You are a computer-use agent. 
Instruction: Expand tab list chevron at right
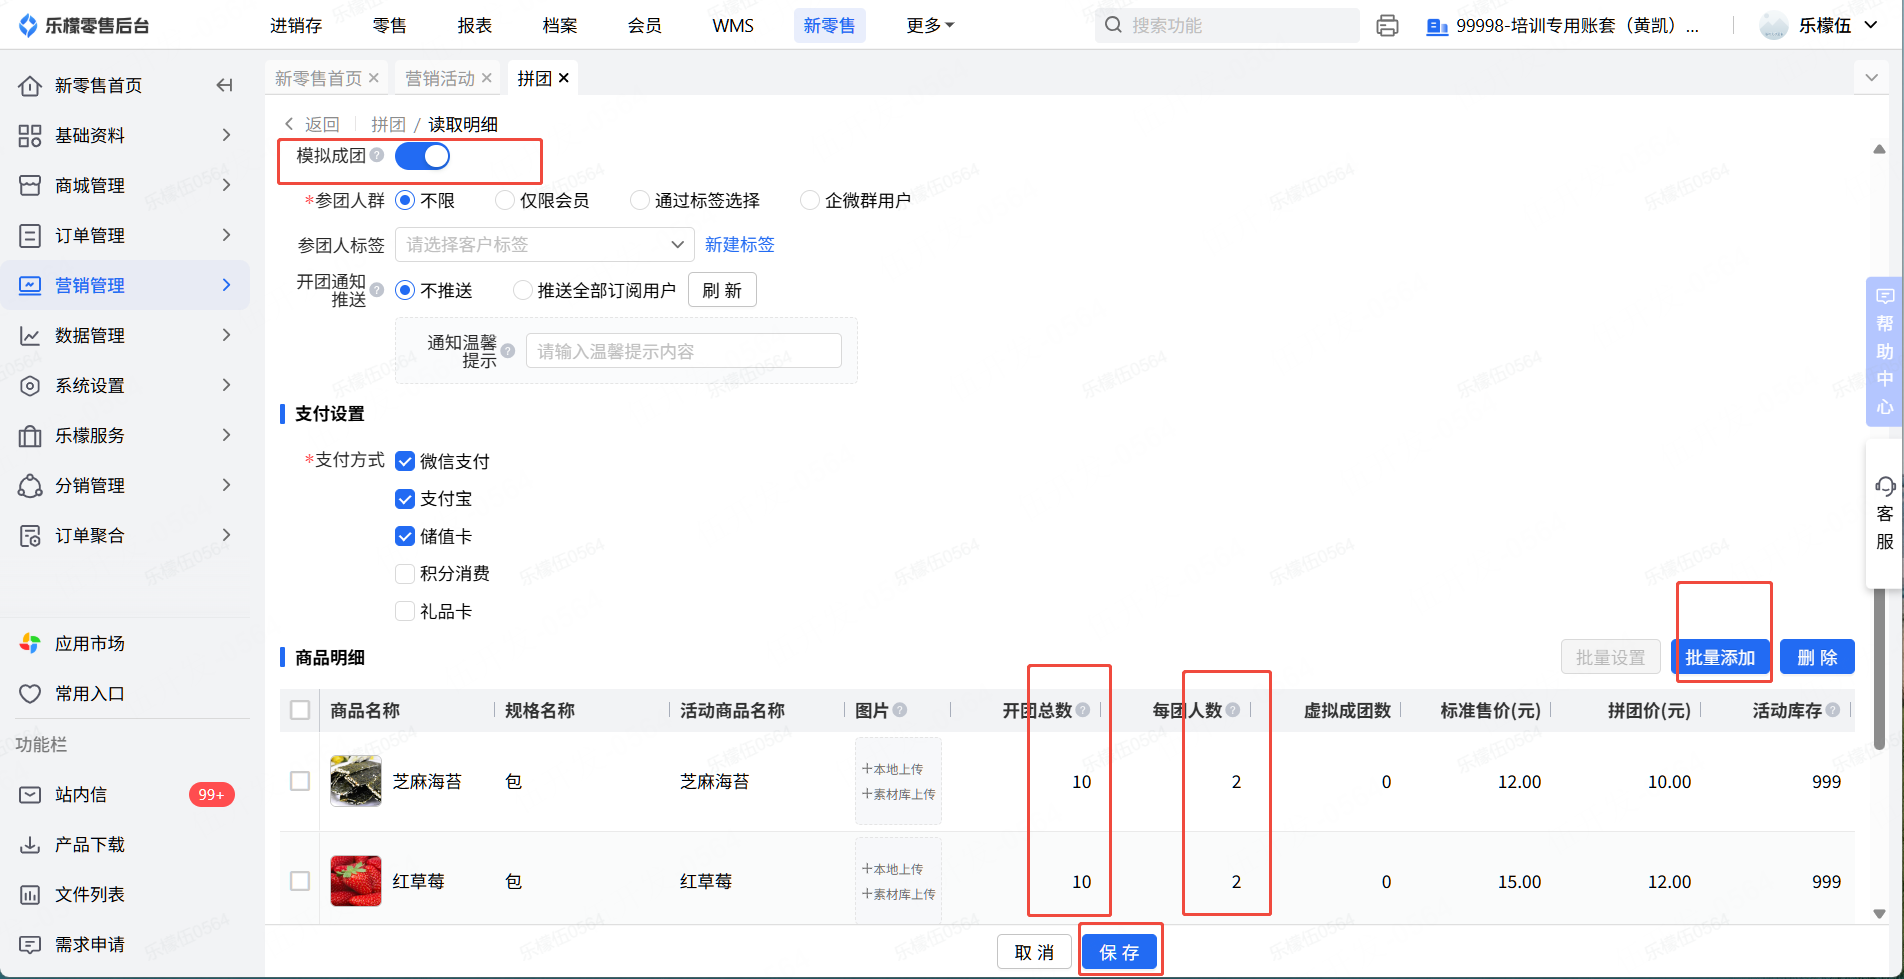[1872, 78]
